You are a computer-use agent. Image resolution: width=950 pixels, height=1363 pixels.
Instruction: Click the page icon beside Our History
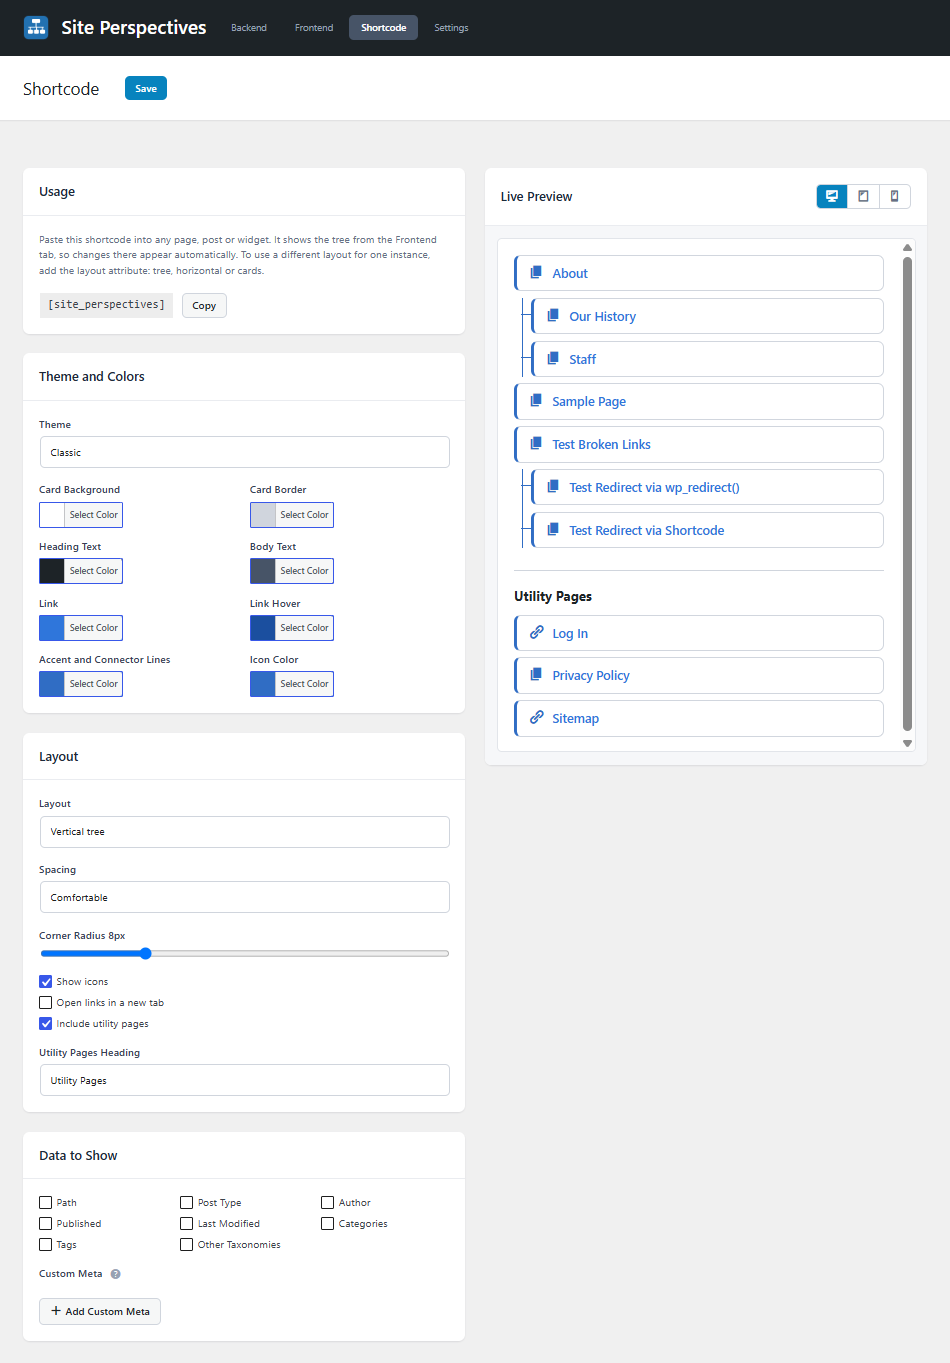point(553,315)
